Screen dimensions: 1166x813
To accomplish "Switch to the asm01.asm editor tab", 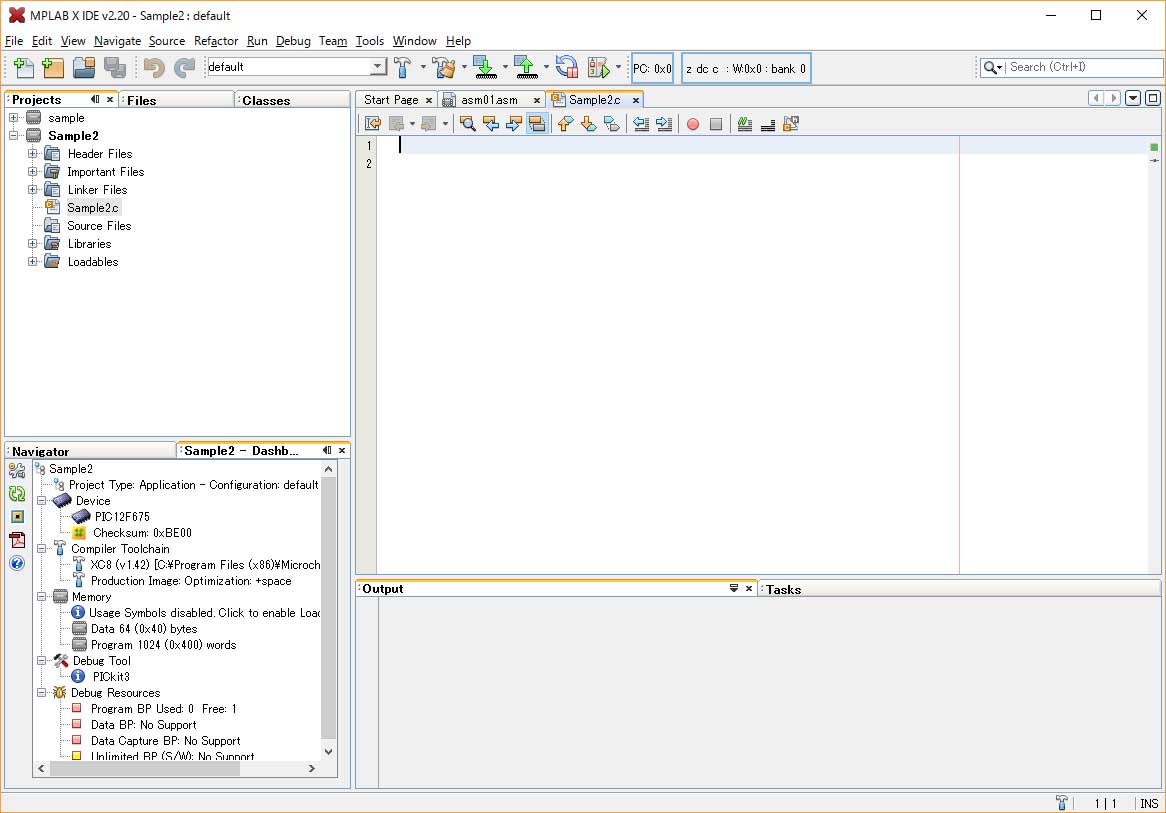I will pyautogui.click(x=489, y=100).
